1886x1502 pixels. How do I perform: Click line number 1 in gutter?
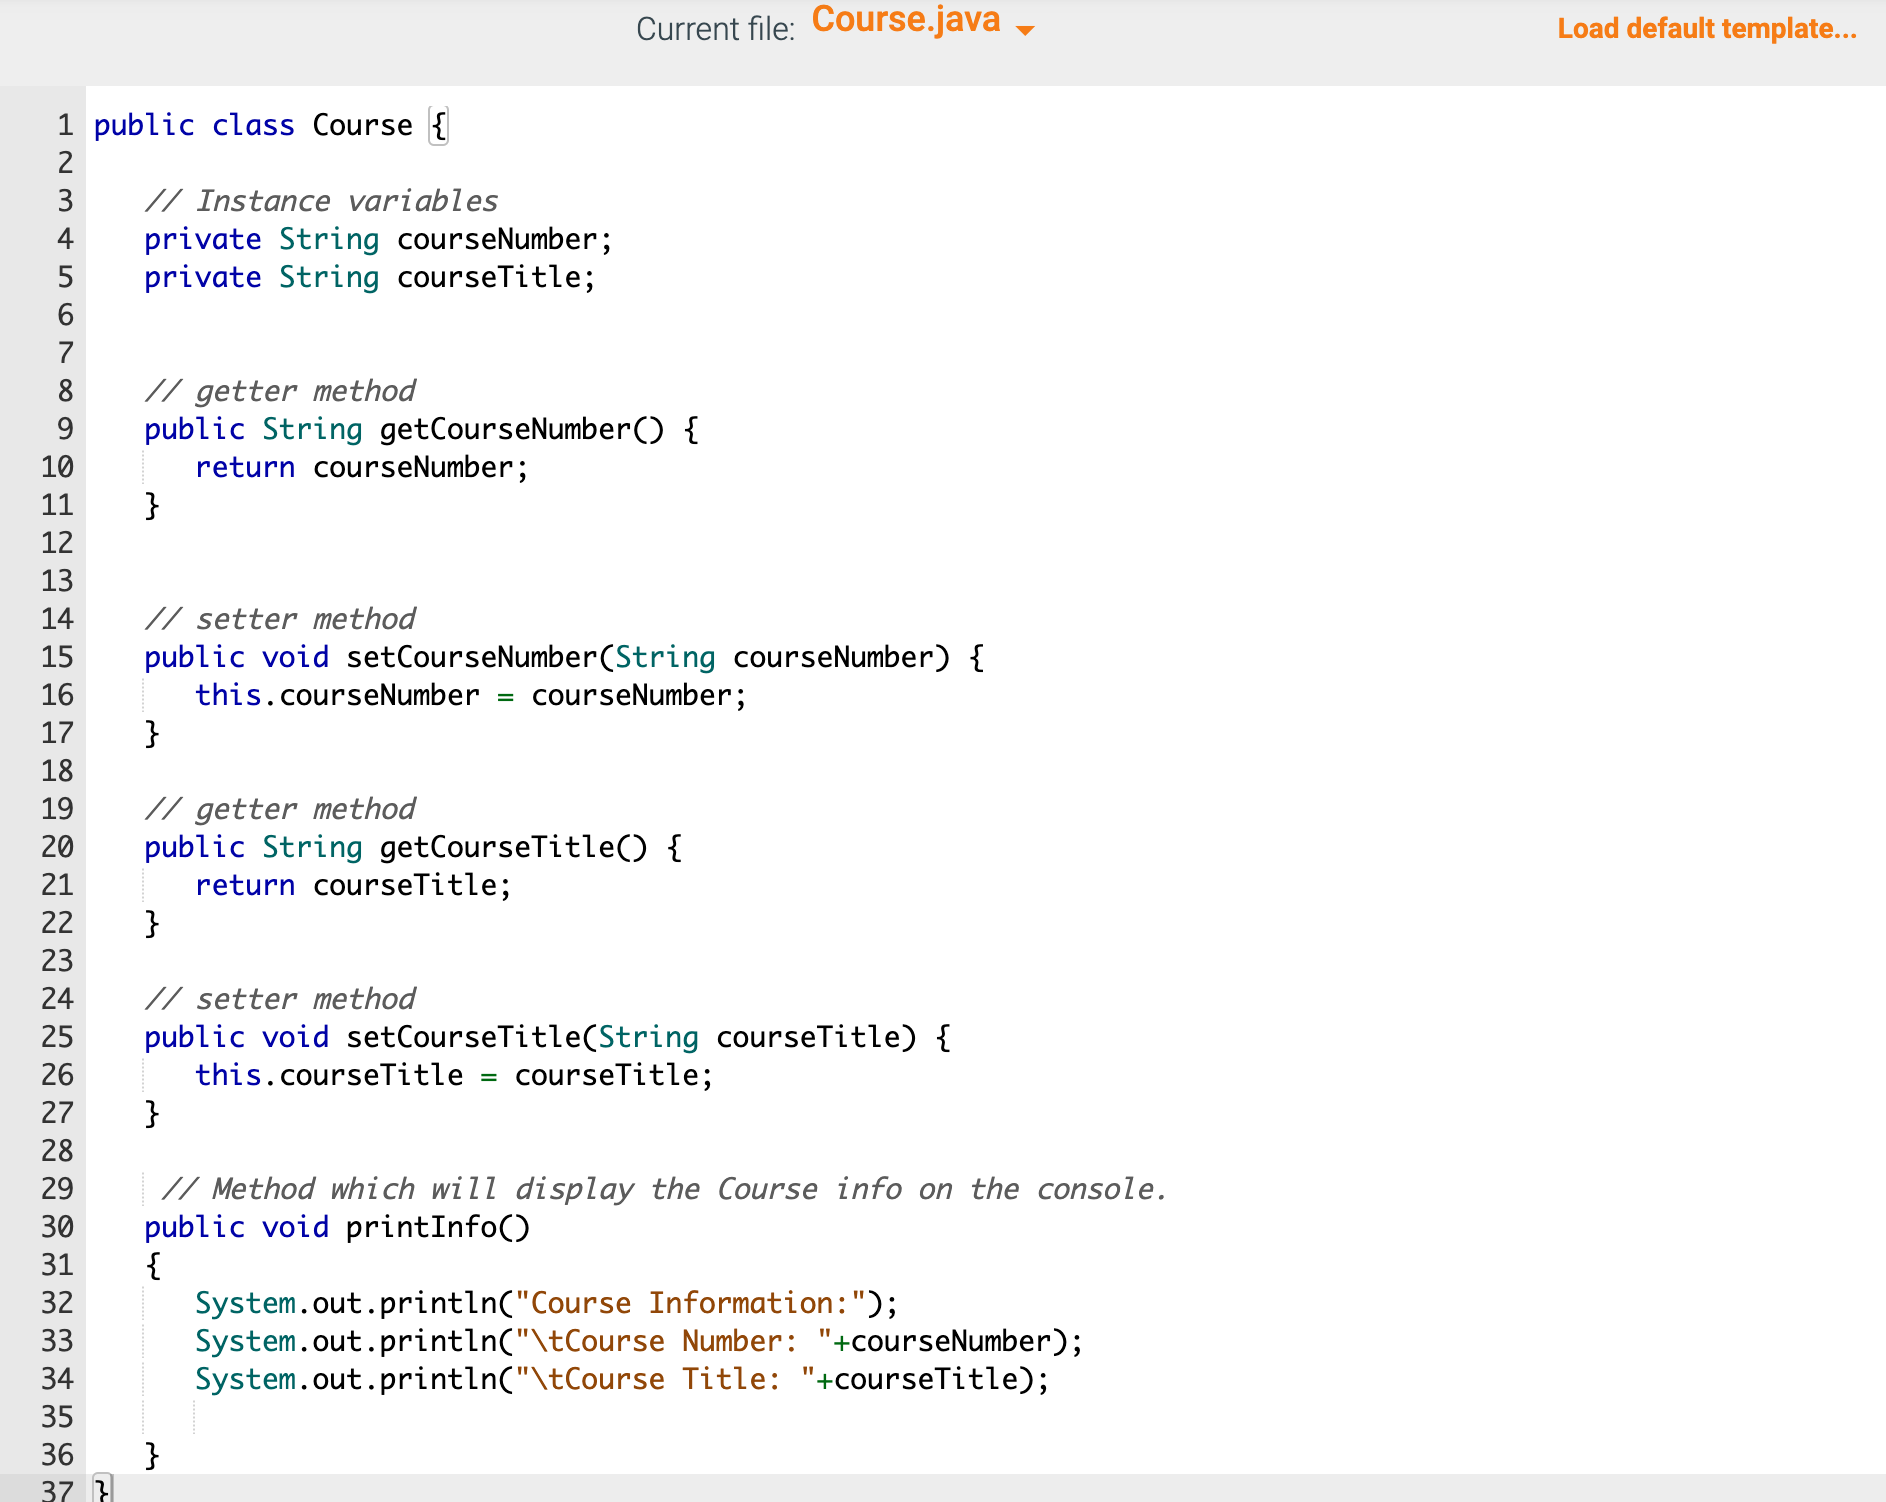(x=65, y=125)
